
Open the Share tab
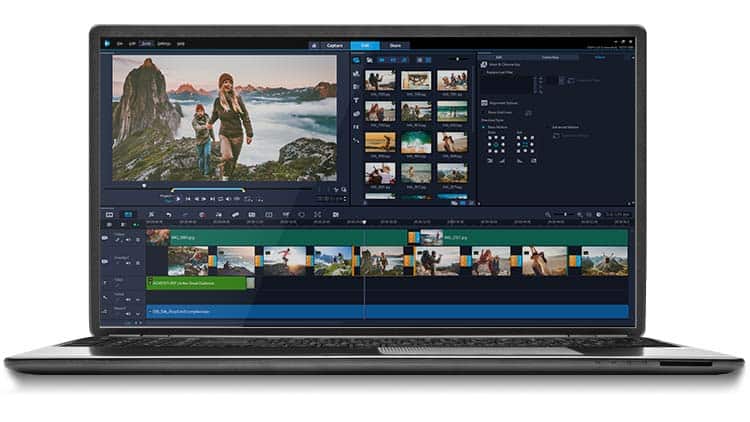point(395,45)
